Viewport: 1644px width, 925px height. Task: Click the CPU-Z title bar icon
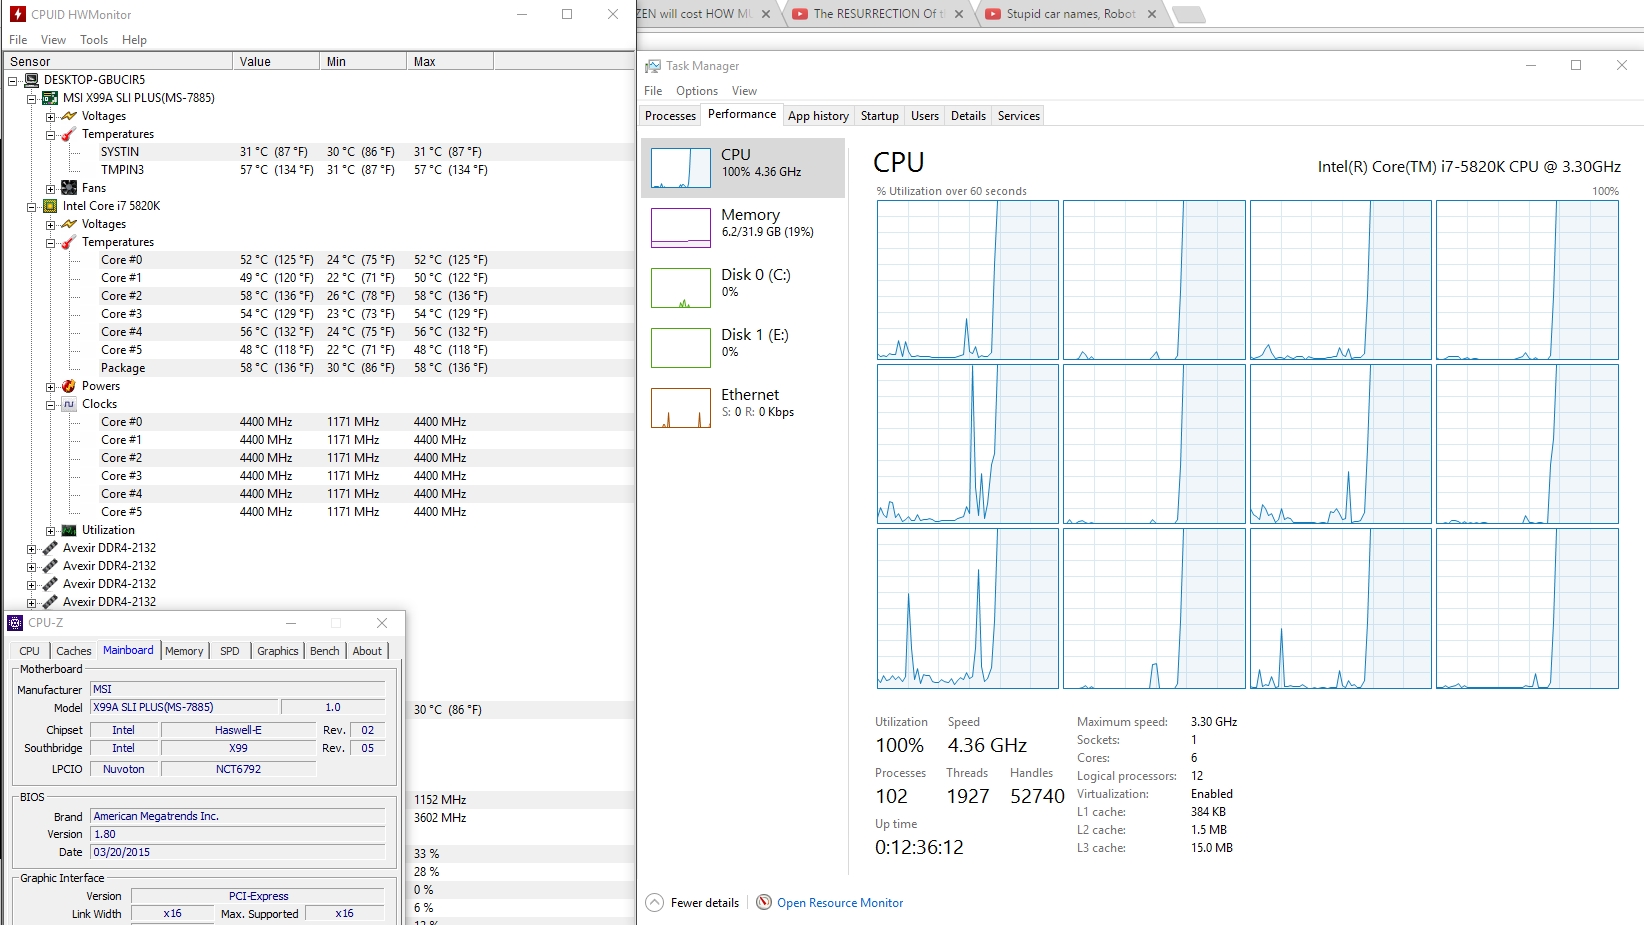(15, 623)
